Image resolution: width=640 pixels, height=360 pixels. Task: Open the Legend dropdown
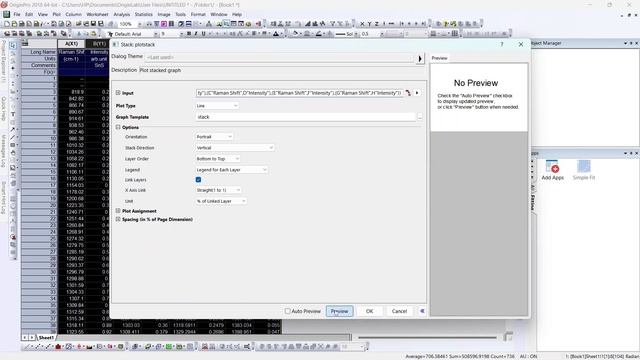[x=231, y=170]
